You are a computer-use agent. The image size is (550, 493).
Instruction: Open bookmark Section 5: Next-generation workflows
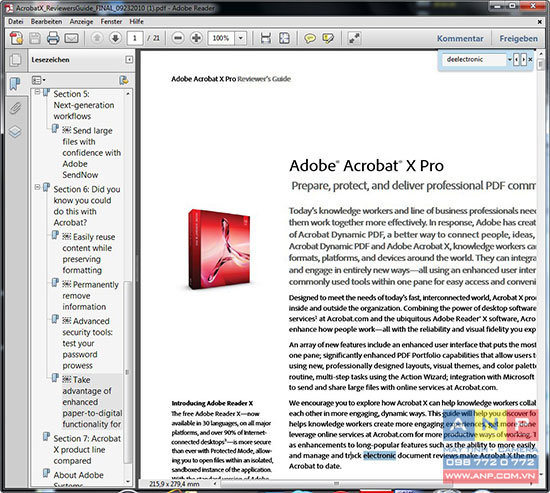click(x=84, y=105)
